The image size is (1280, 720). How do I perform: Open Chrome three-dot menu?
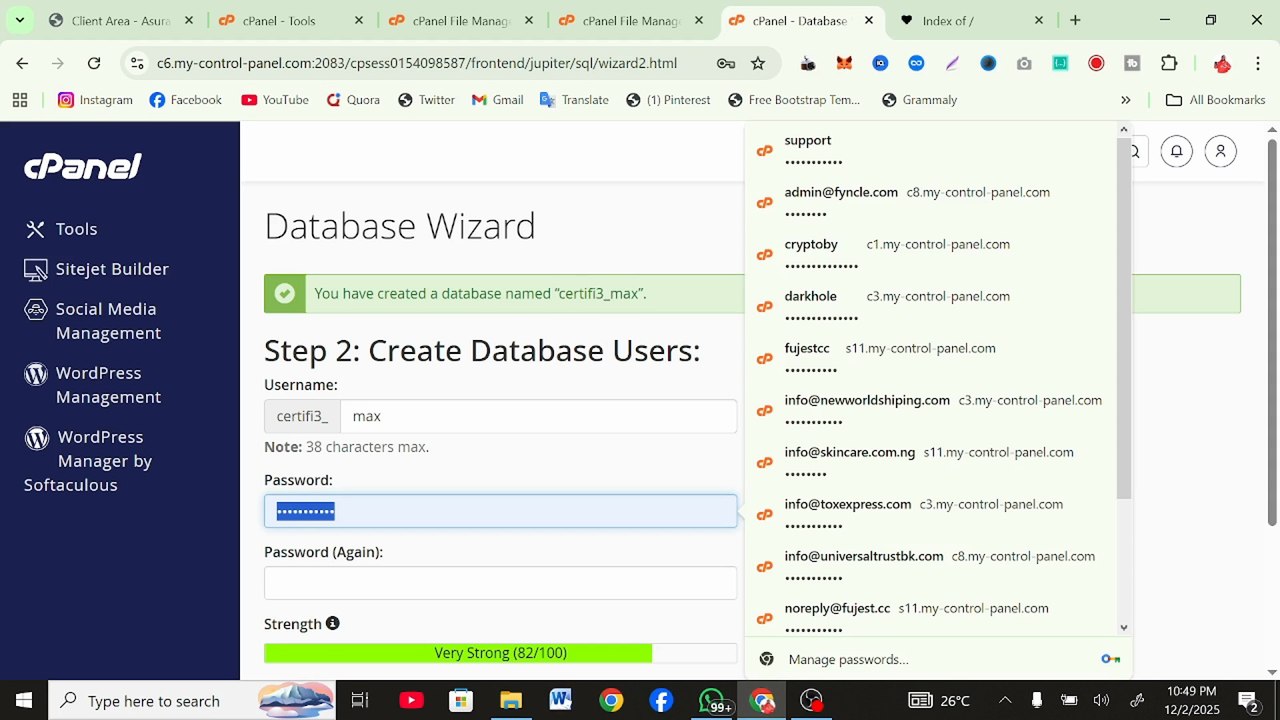coord(1258,63)
